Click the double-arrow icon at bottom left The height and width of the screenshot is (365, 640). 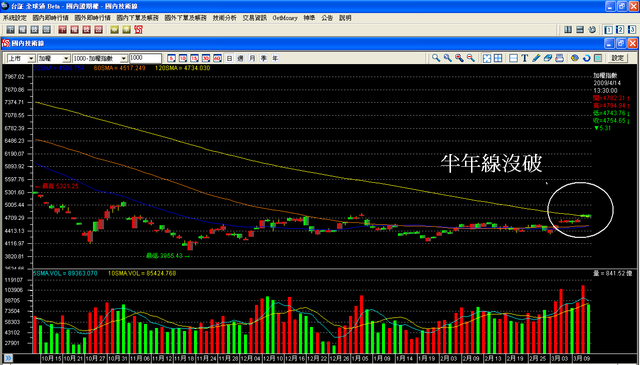[x=8, y=358]
